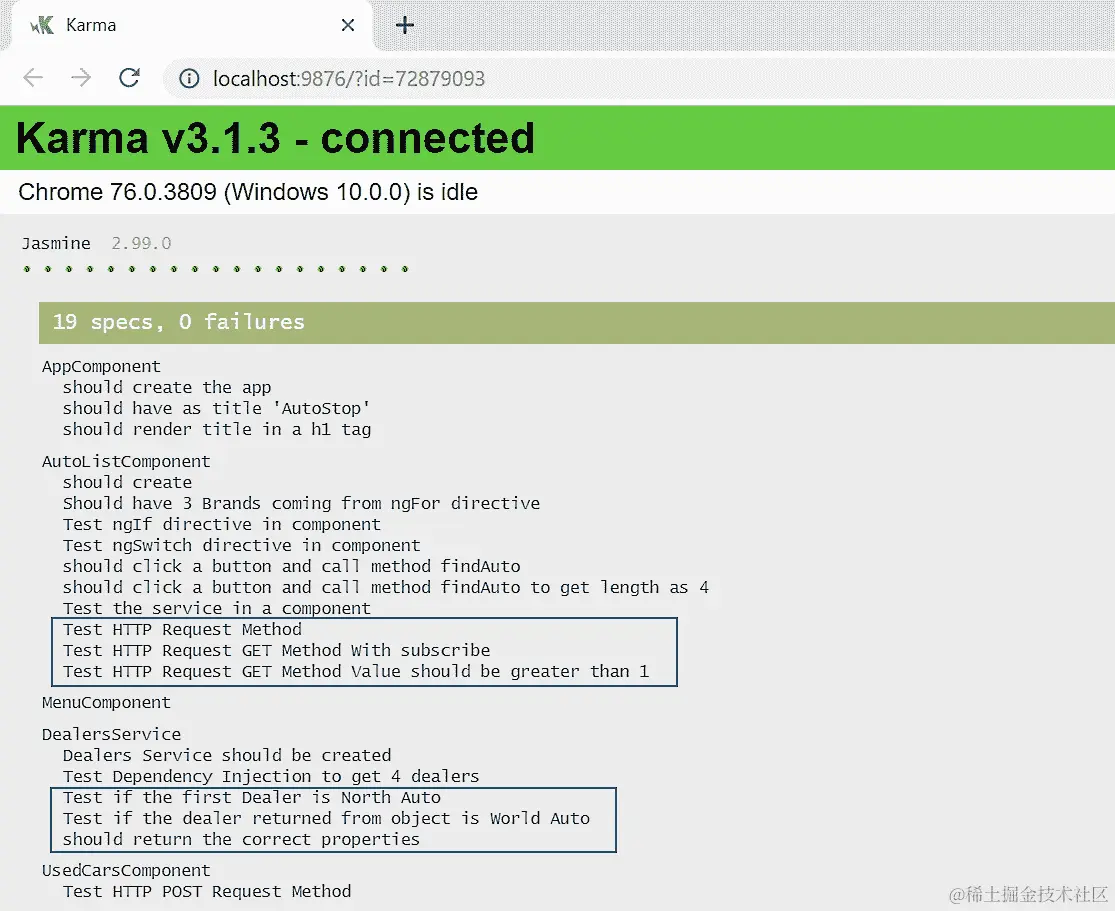The width and height of the screenshot is (1115, 911).
Task: Click the Jasmine version number 2.99.0
Action: tap(142, 243)
